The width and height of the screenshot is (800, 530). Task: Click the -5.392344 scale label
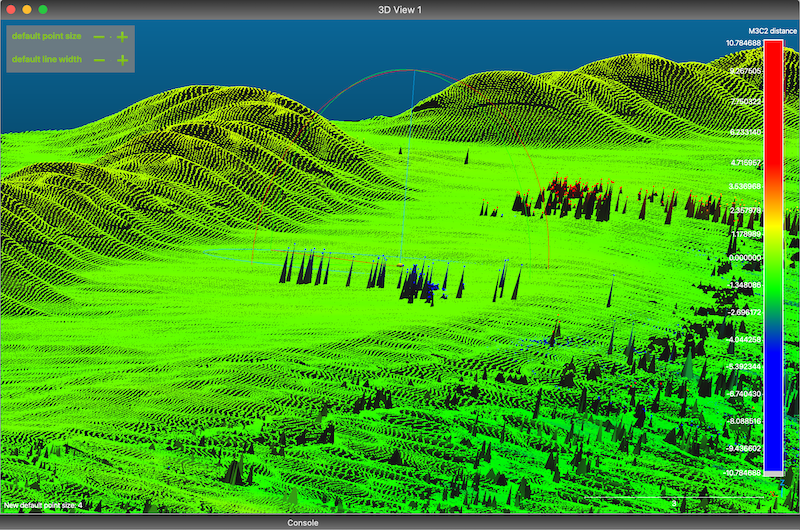tap(743, 367)
